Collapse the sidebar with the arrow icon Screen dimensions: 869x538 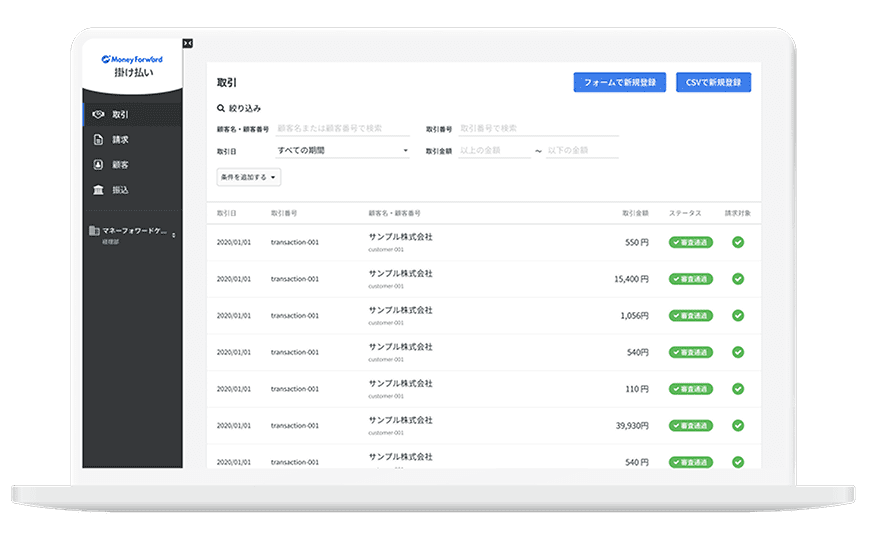pos(187,43)
